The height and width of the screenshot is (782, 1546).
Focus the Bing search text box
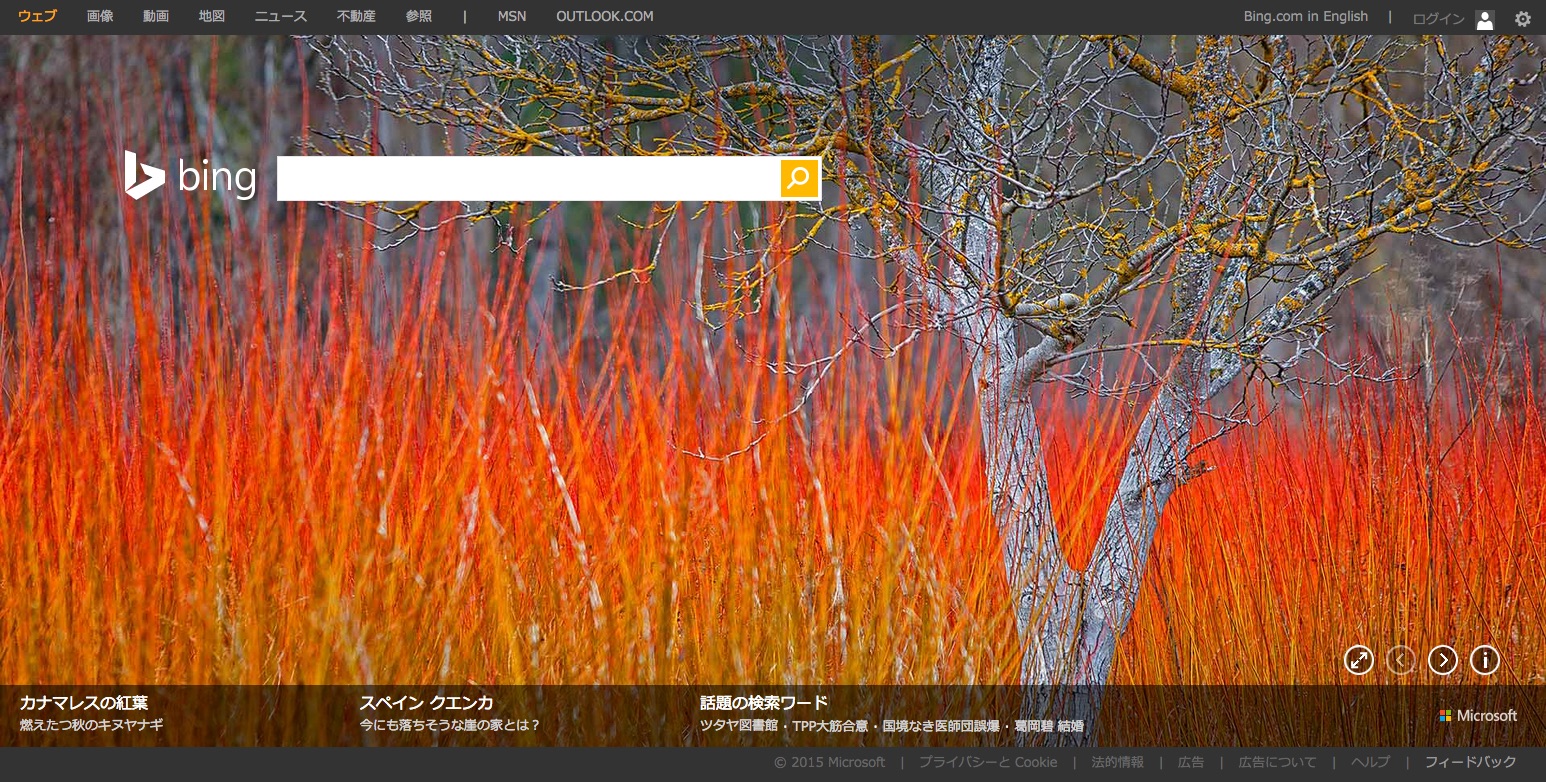[x=528, y=178]
